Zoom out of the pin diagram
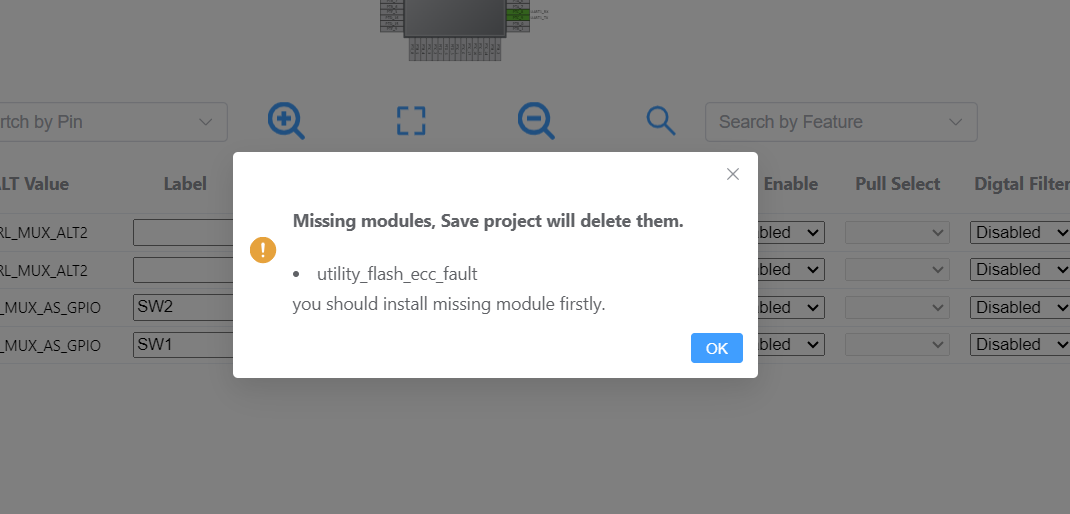Viewport: 1070px width, 514px height. (x=536, y=121)
